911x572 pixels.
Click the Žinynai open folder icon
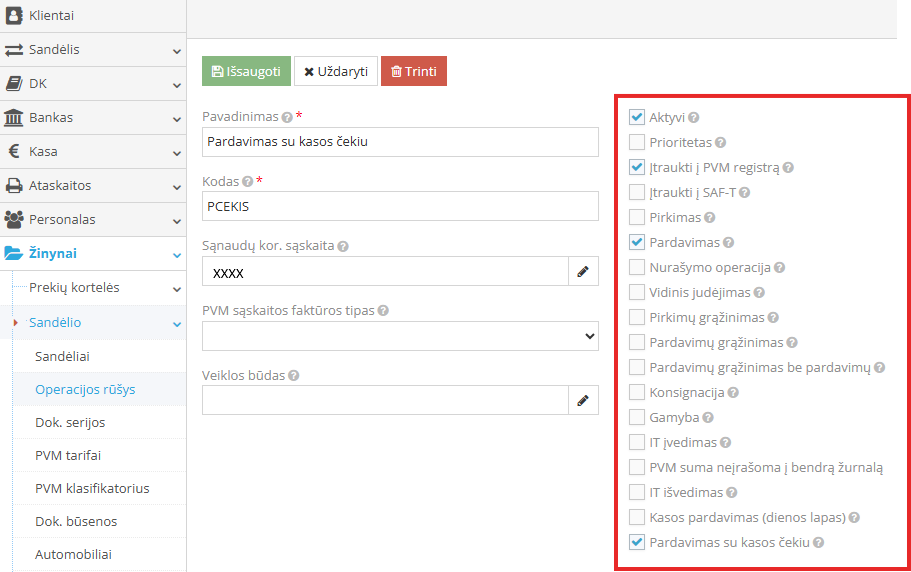tap(14, 253)
